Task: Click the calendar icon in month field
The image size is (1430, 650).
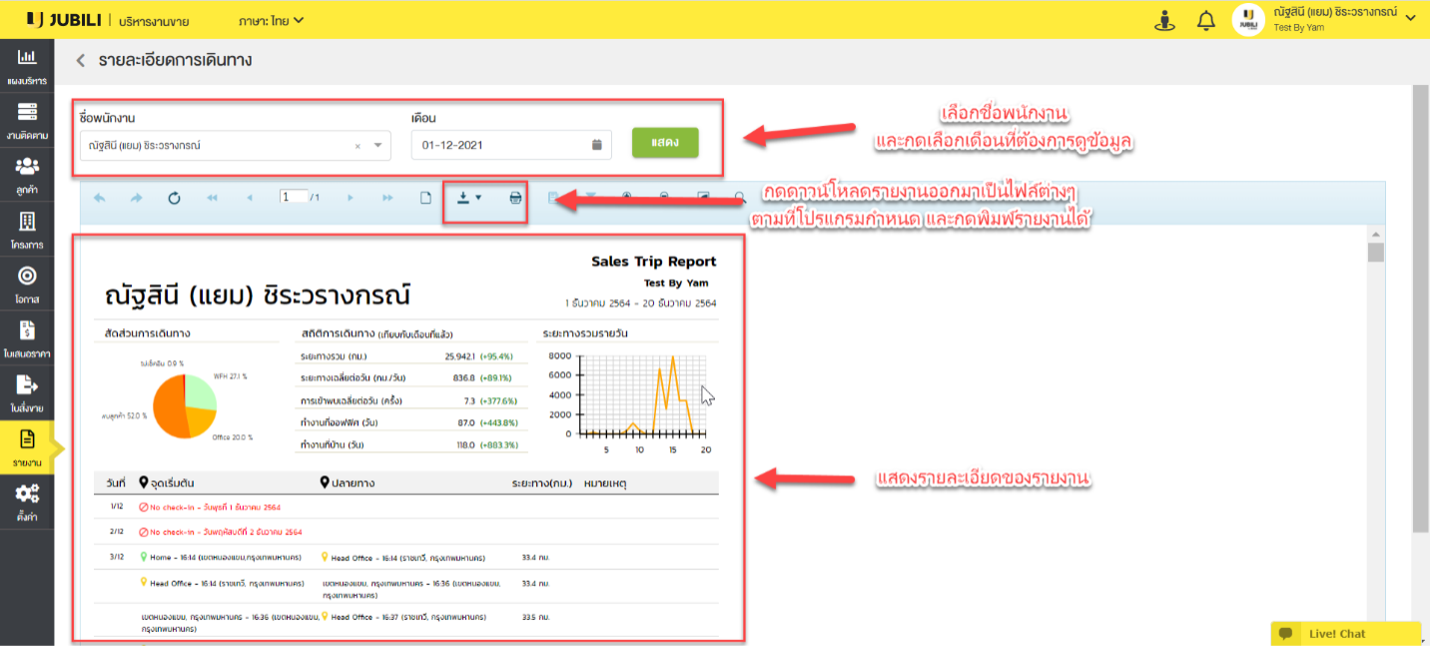Action: point(596,145)
